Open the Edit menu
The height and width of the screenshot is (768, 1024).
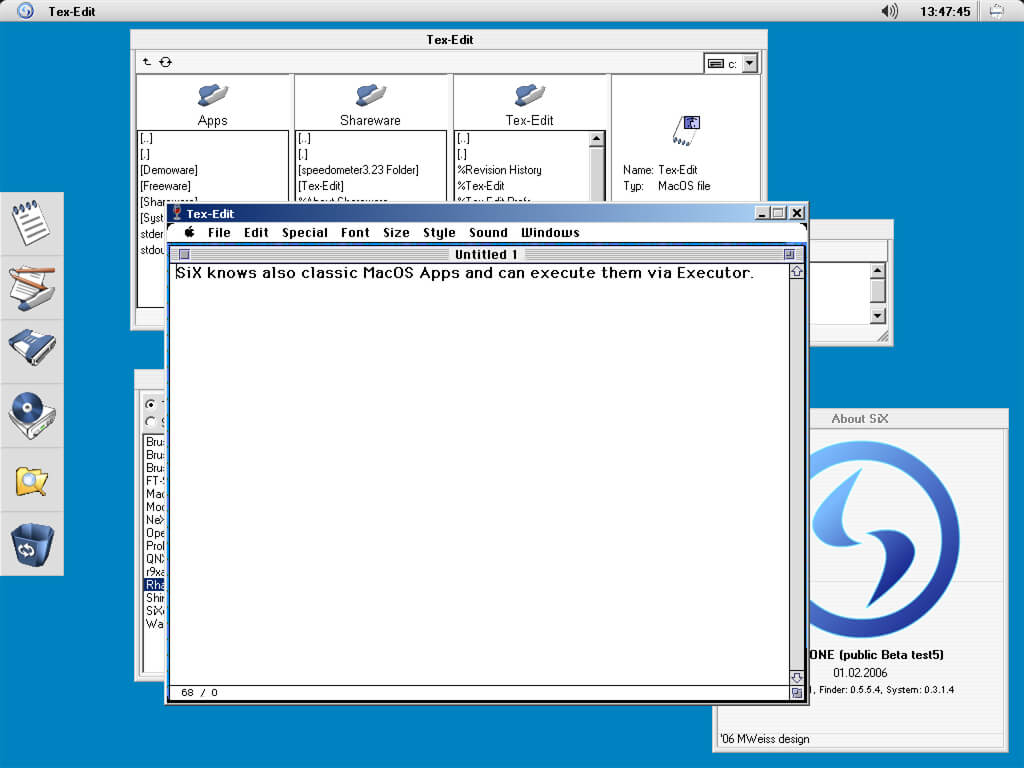pyautogui.click(x=256, y=232)
